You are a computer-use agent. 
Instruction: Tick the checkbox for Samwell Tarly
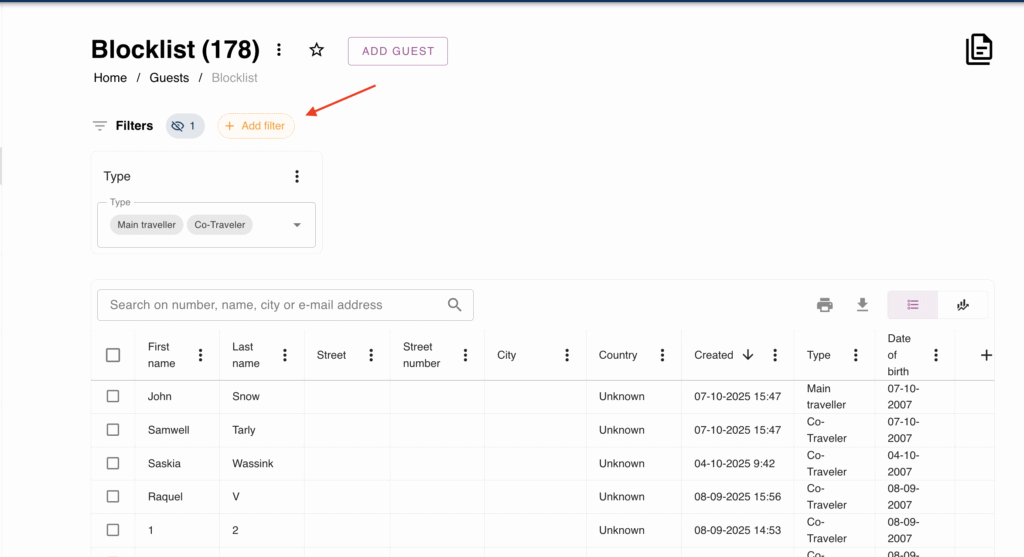113,430
